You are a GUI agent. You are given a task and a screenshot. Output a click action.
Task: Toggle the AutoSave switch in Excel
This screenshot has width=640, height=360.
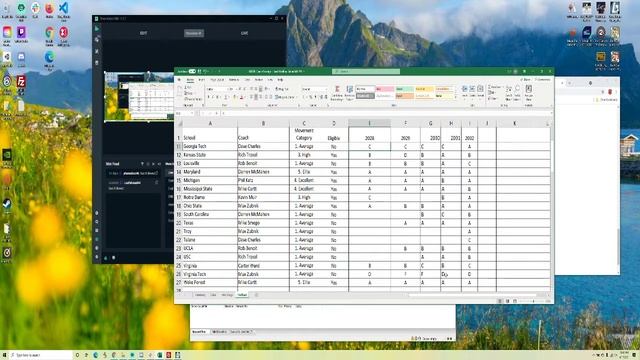coord(192,71)
